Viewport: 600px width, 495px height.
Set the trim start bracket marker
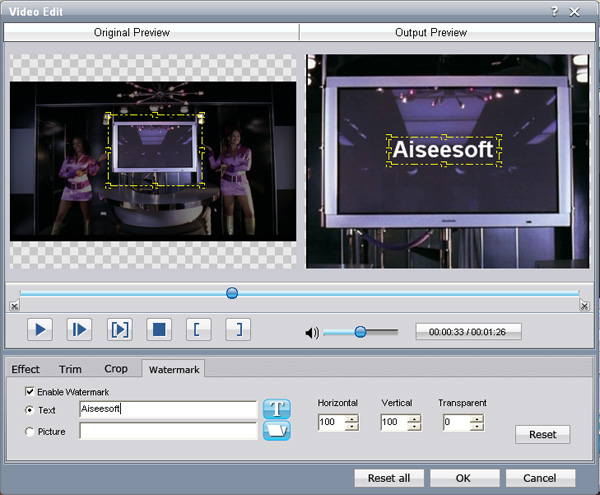(198, 329)
